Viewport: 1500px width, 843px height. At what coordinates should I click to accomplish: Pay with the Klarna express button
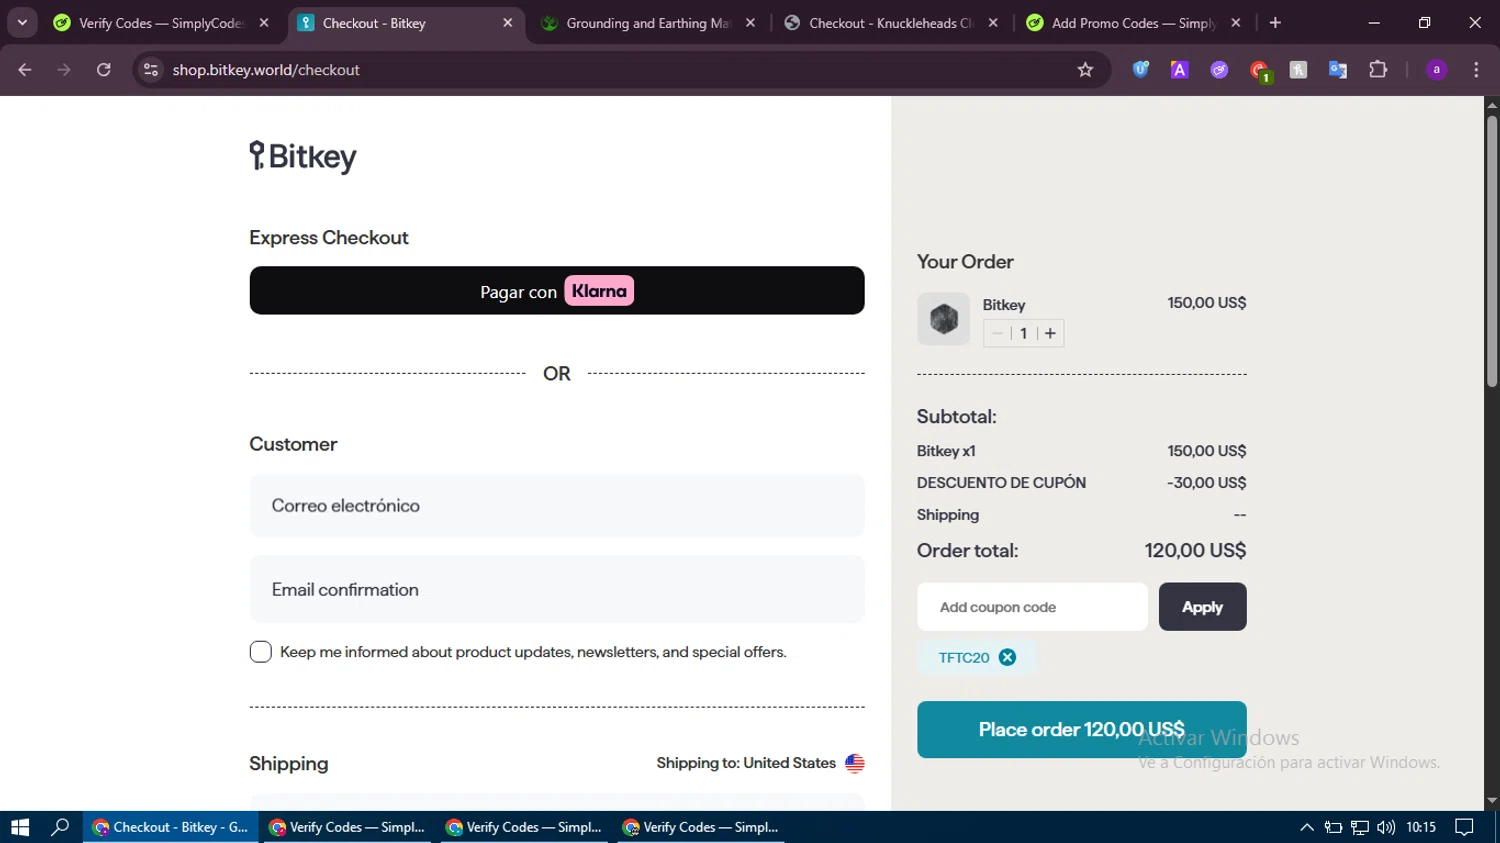557,290
